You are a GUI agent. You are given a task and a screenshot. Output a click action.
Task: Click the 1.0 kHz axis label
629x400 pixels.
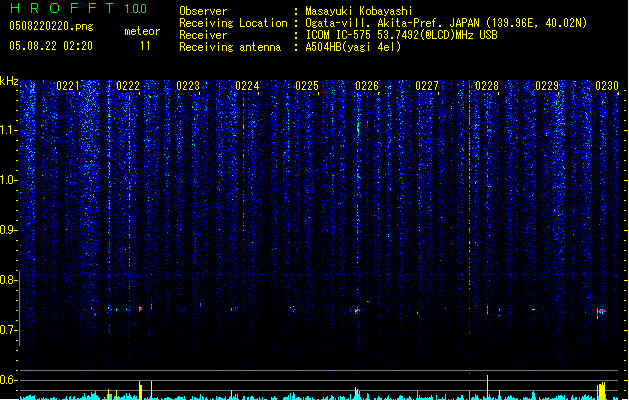pyautogui.click(x=8, y=180)
